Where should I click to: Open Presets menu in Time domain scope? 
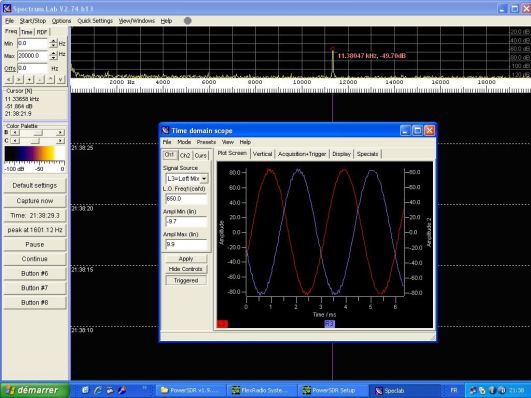click(206, 142)
